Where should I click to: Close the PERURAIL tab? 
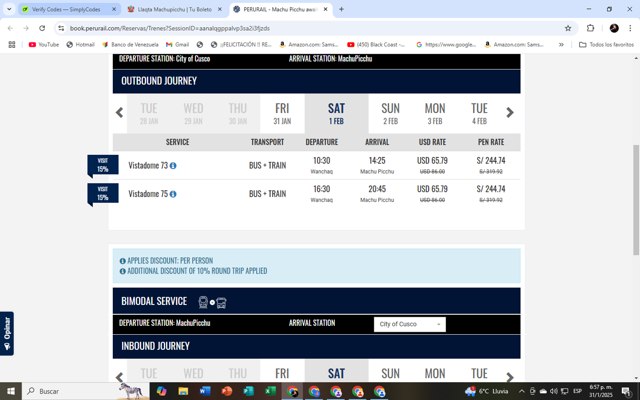coord(325,9)
